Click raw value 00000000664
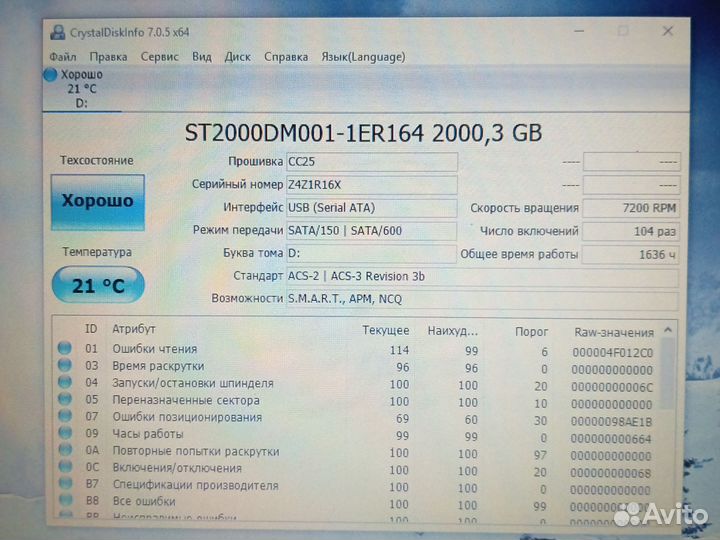 [x=611, y=439]
